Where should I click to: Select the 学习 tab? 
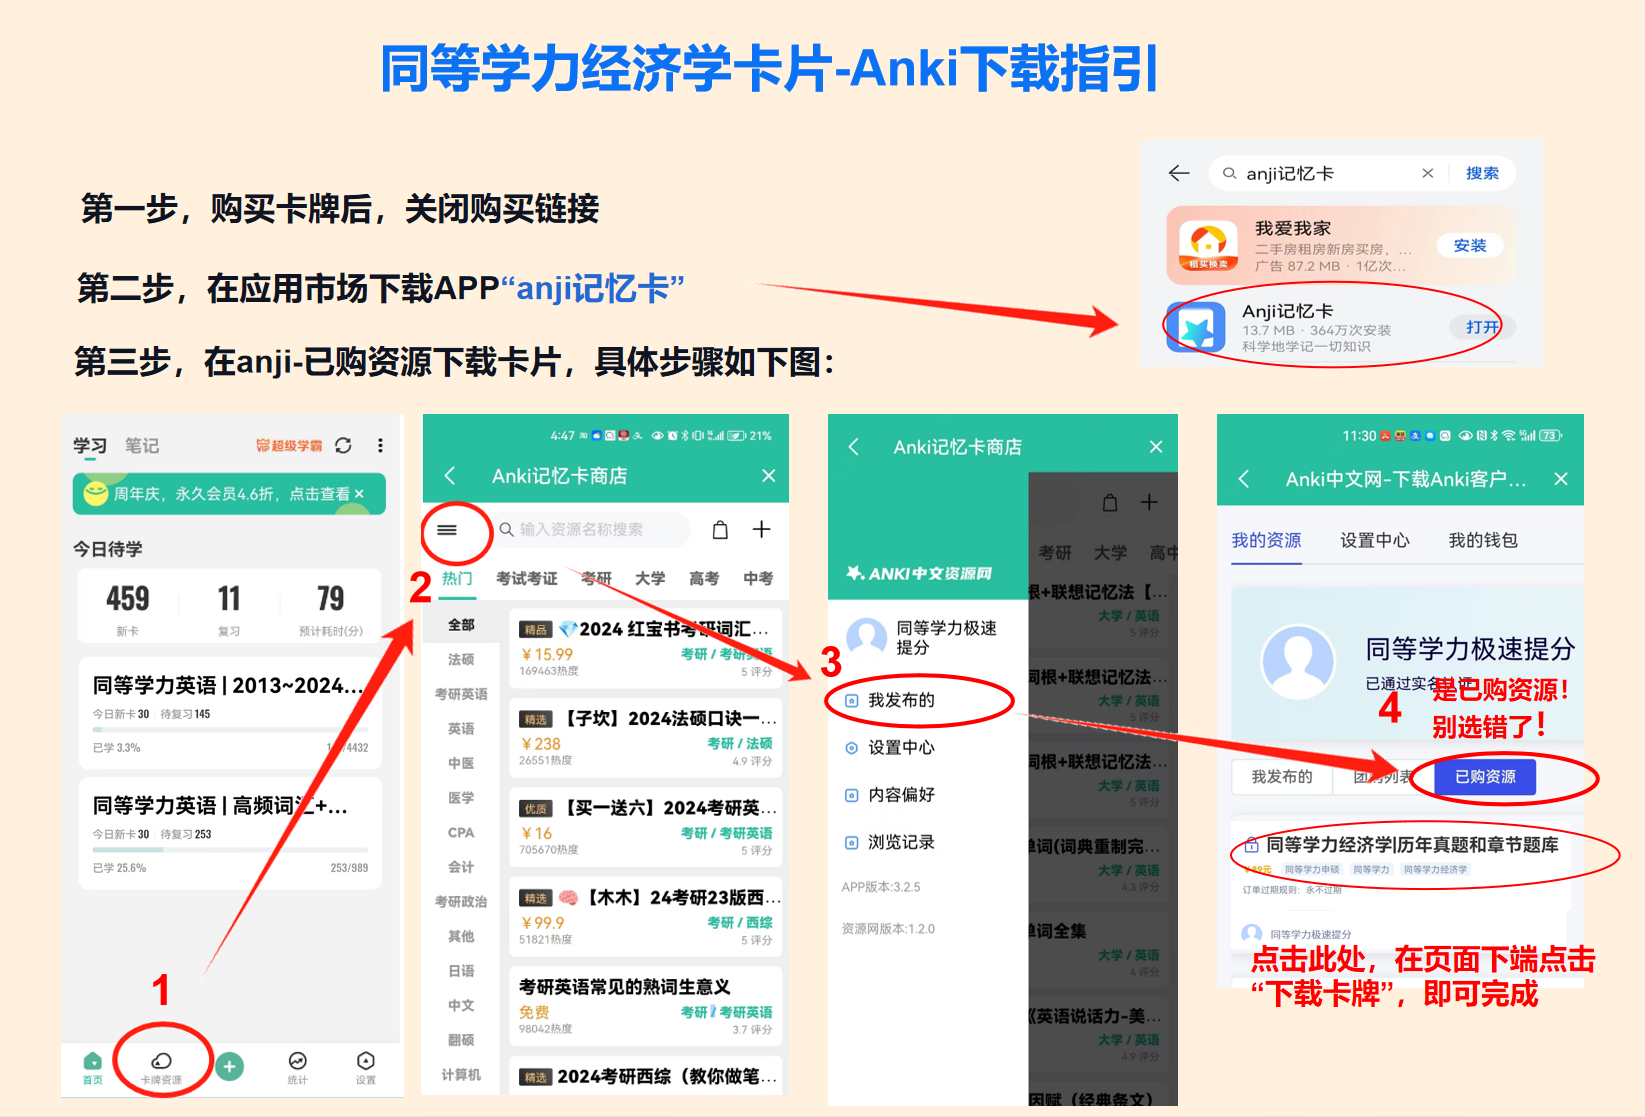[90, 445]
